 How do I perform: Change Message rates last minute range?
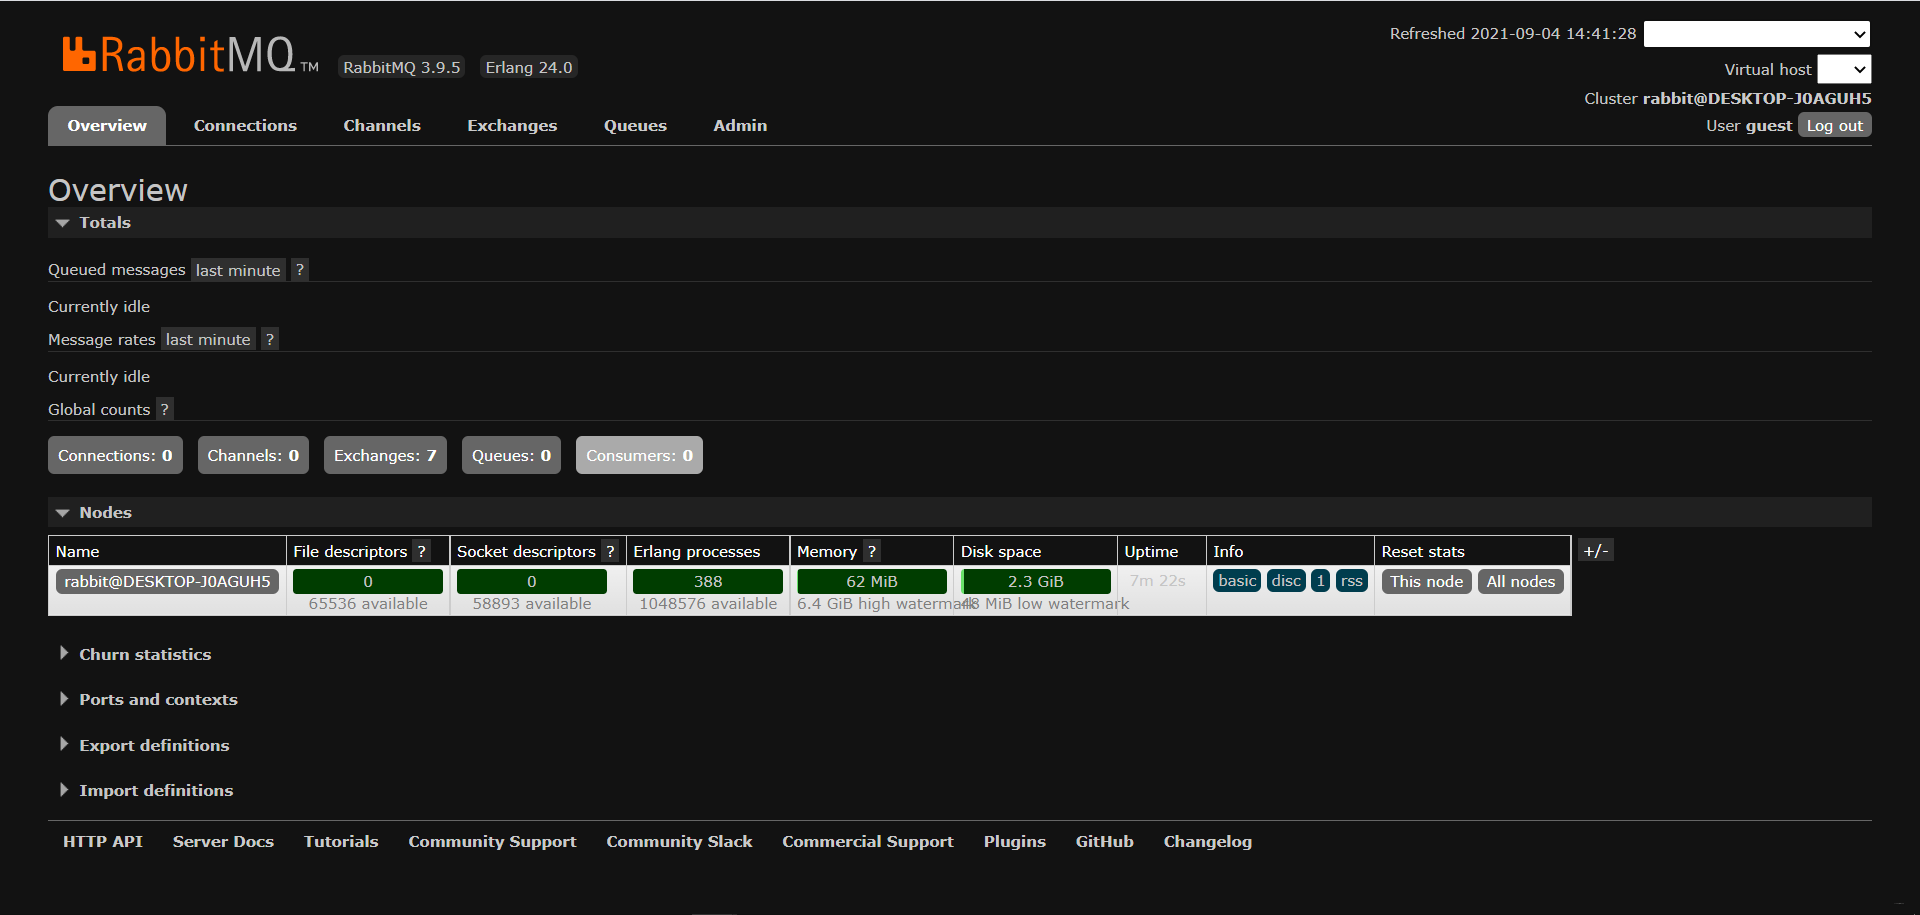pos(208,340)
